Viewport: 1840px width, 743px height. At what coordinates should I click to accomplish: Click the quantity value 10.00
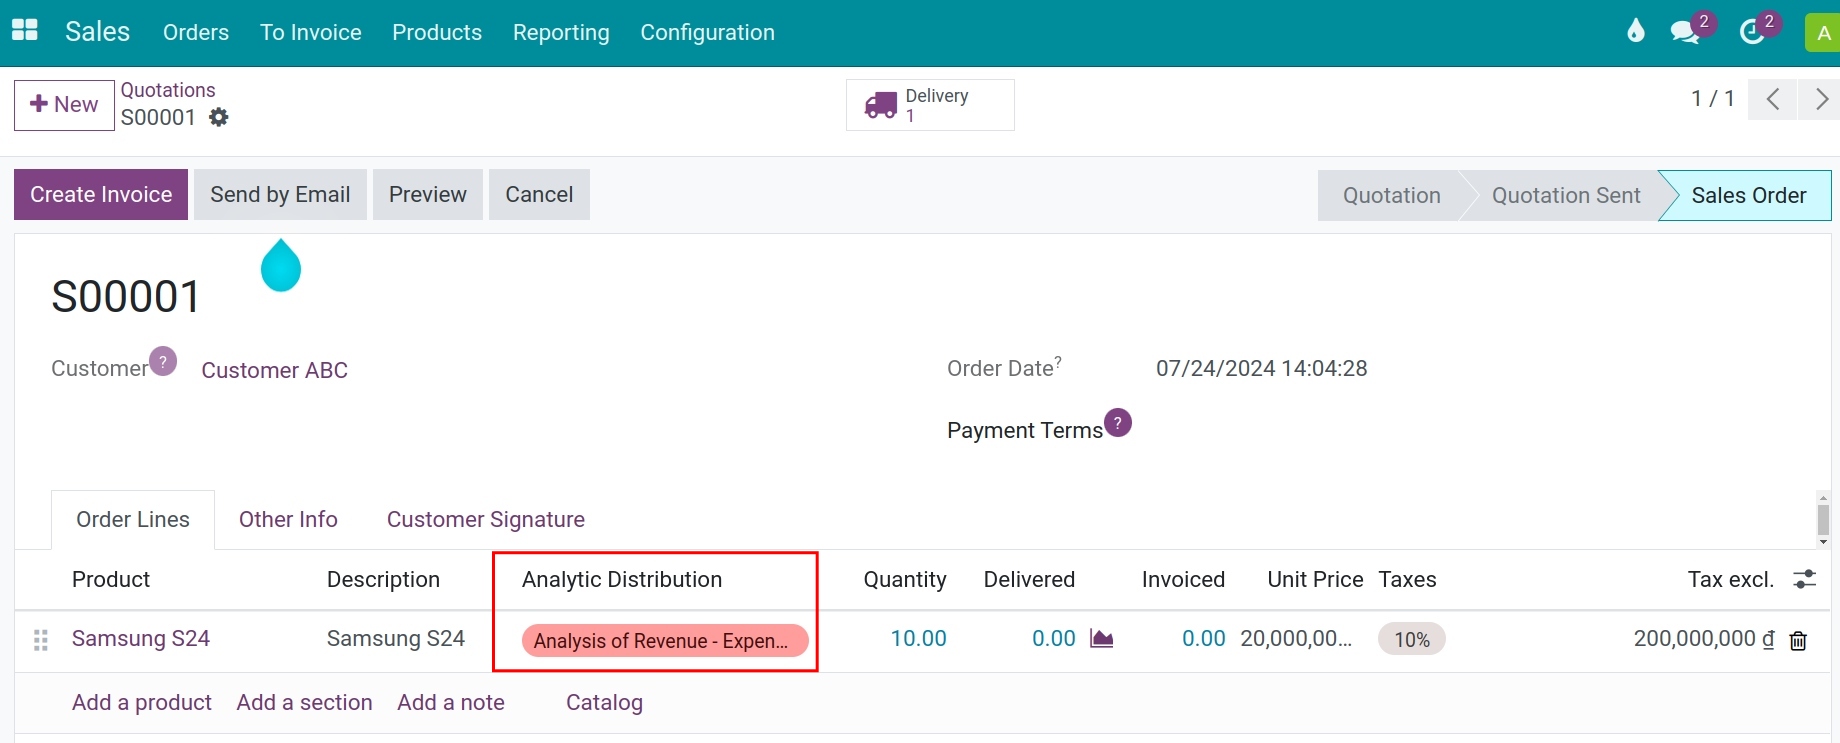[x=918, y=638]
